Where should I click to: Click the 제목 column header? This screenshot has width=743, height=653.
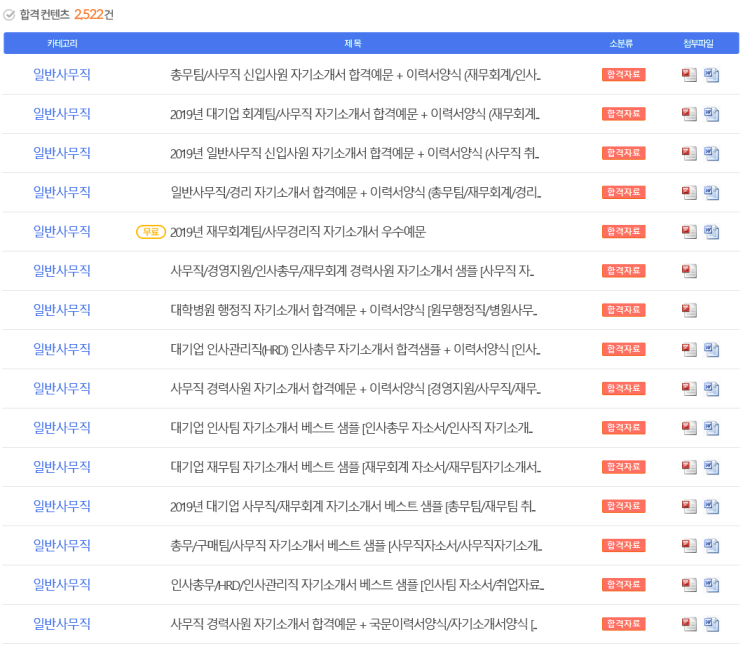coord(353,44)
